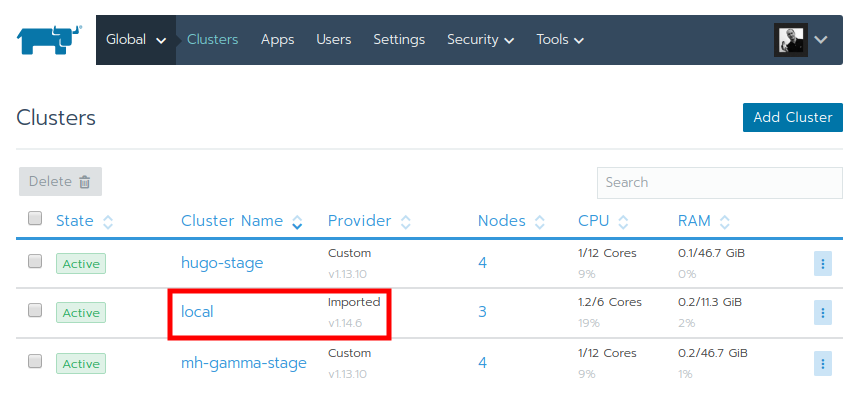Open the hugo-stage row action menu
The image size is (853, 396).
823,264
